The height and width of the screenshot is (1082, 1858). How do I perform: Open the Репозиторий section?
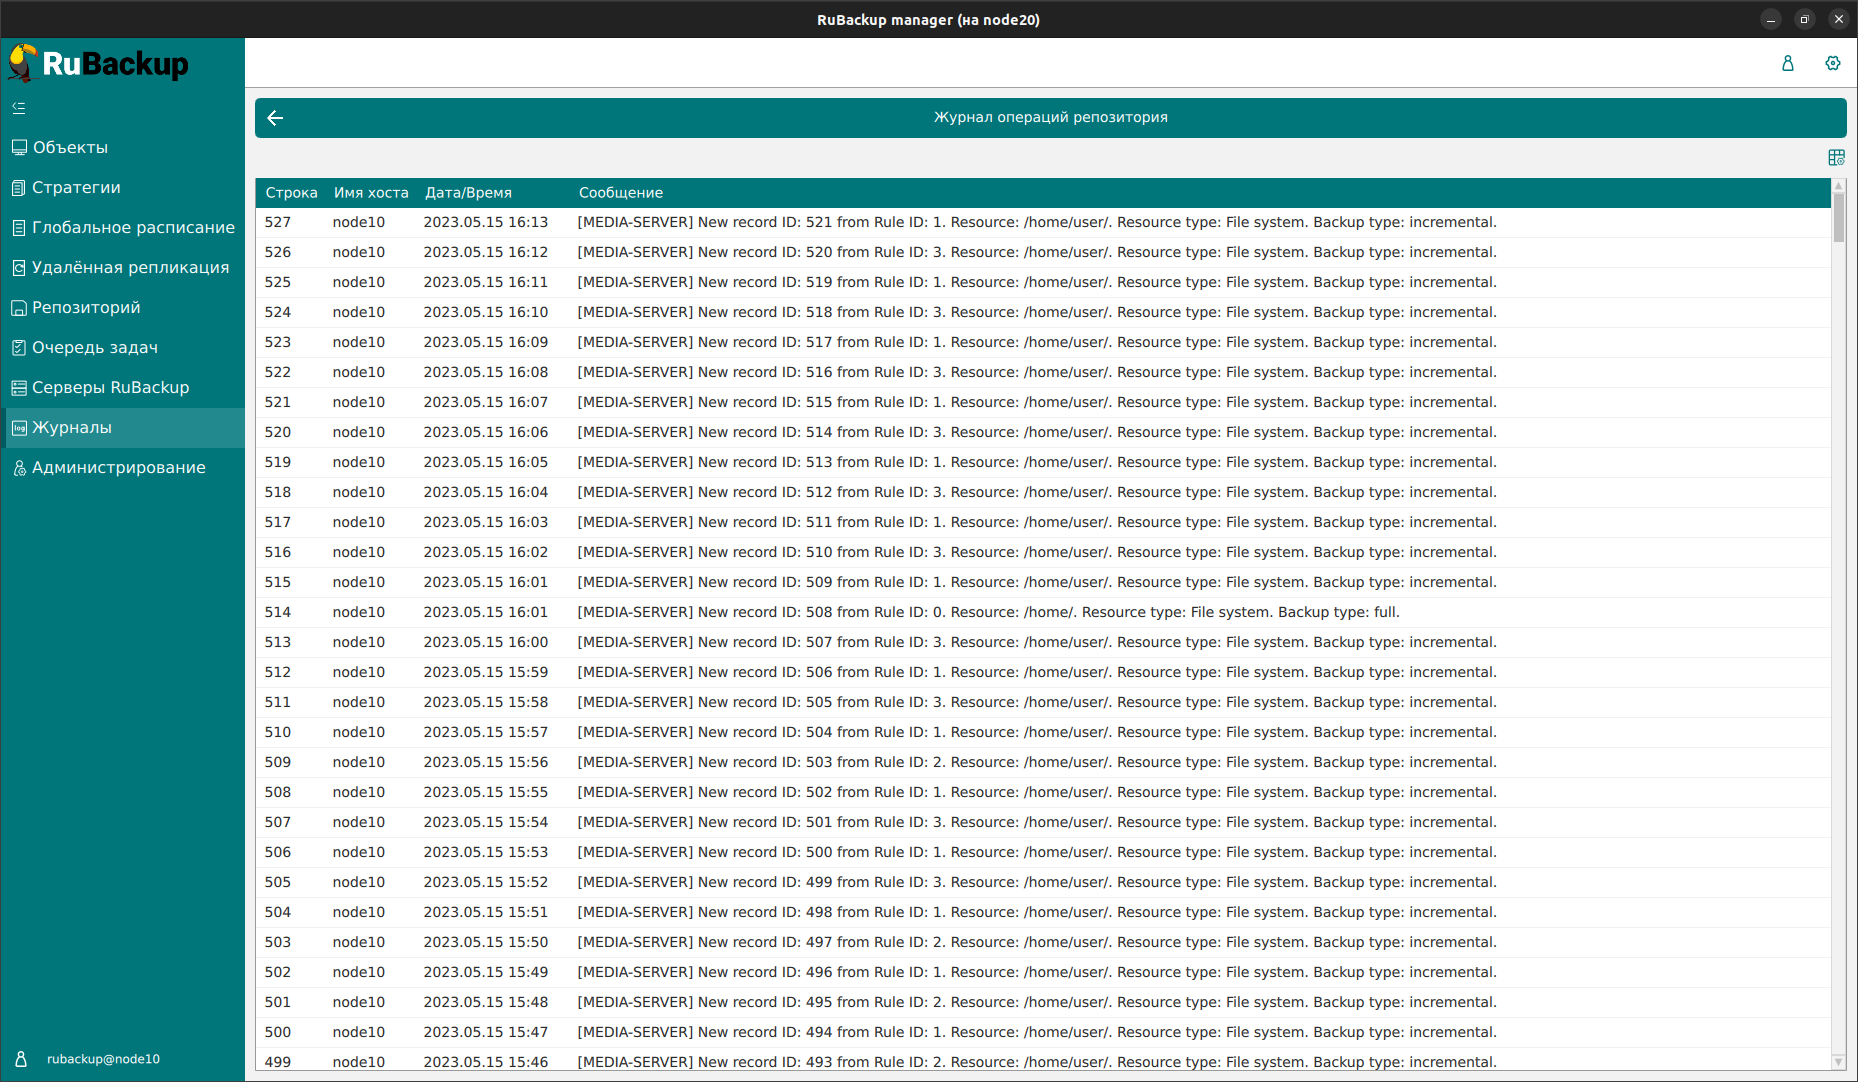click(x=86, y=307)
